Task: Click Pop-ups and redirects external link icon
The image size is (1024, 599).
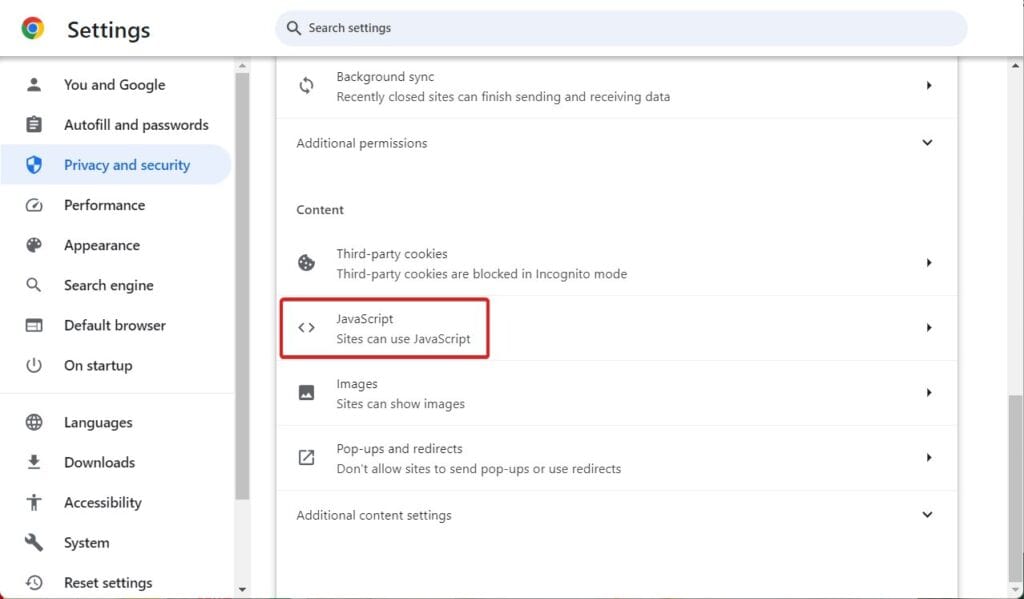Action: [x=306, y=457]
